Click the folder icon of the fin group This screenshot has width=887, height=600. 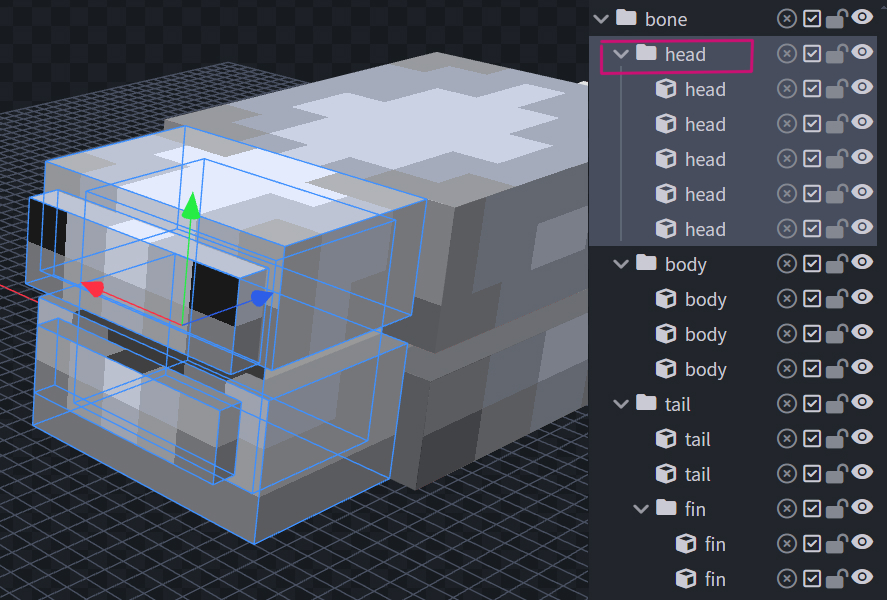pyautogui.click(x=666, y=508)
